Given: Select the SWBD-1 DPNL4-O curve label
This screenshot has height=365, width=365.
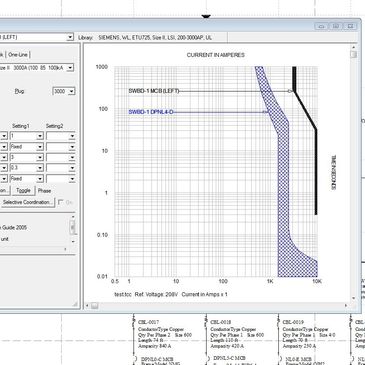Looking at the screenshot, I should [x=151, y=112].
